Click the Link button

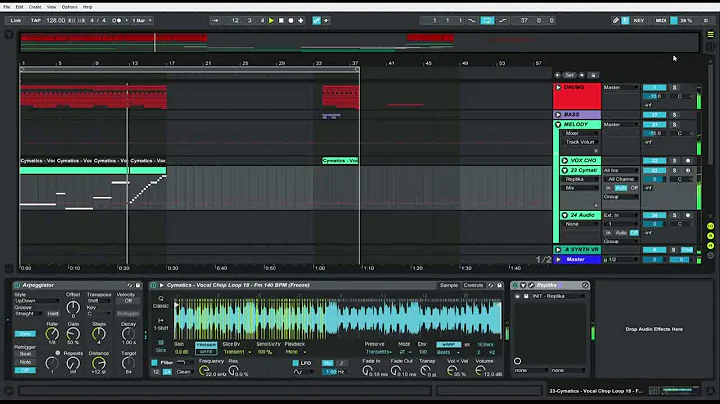point(16,21)
